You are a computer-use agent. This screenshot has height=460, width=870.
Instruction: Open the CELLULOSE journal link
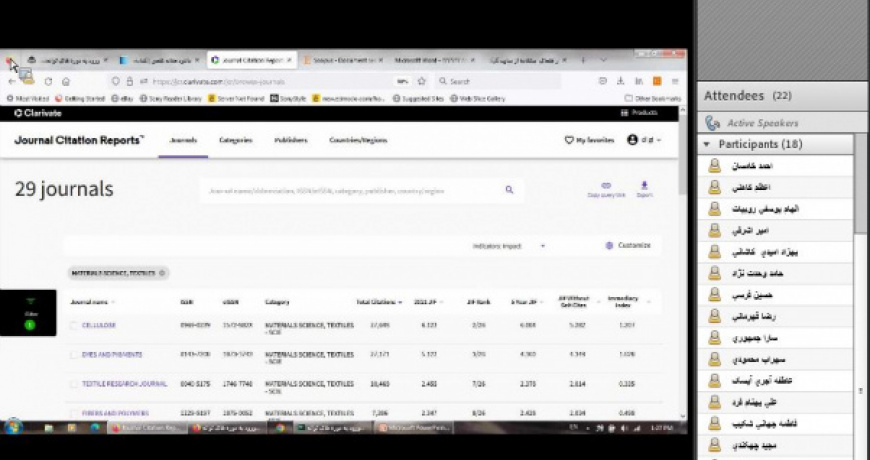pos(99,325)
